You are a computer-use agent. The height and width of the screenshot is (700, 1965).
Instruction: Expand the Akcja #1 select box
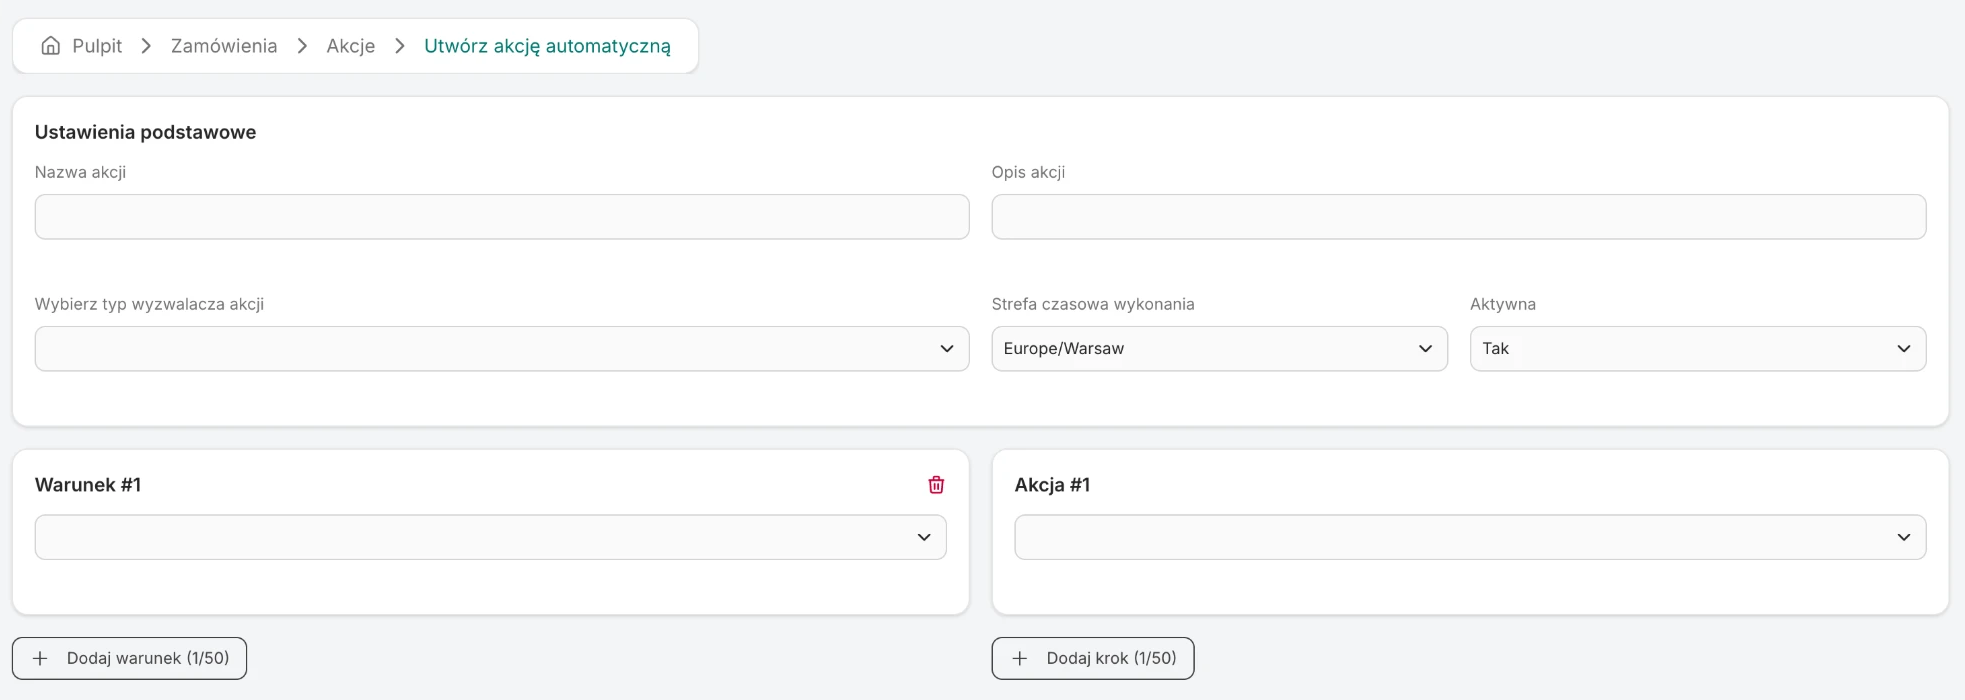1470,537
